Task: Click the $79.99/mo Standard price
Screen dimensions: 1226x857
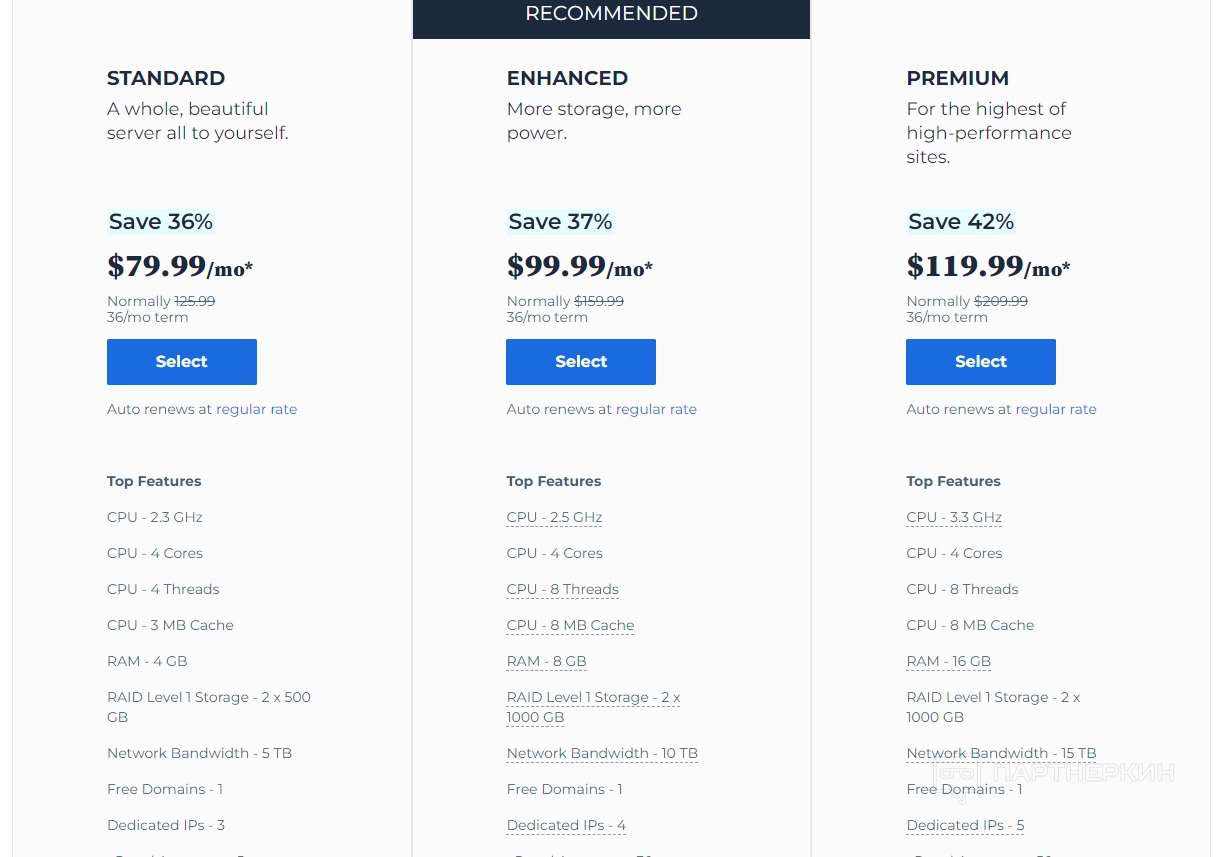Action: coord(180,267)
